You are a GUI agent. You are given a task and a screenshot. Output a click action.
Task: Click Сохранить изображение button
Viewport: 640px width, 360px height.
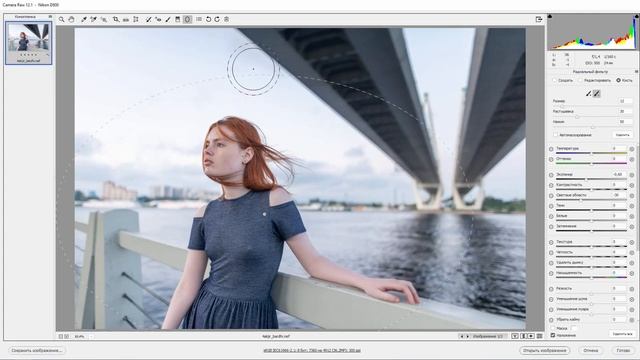[x=37, y=350]
